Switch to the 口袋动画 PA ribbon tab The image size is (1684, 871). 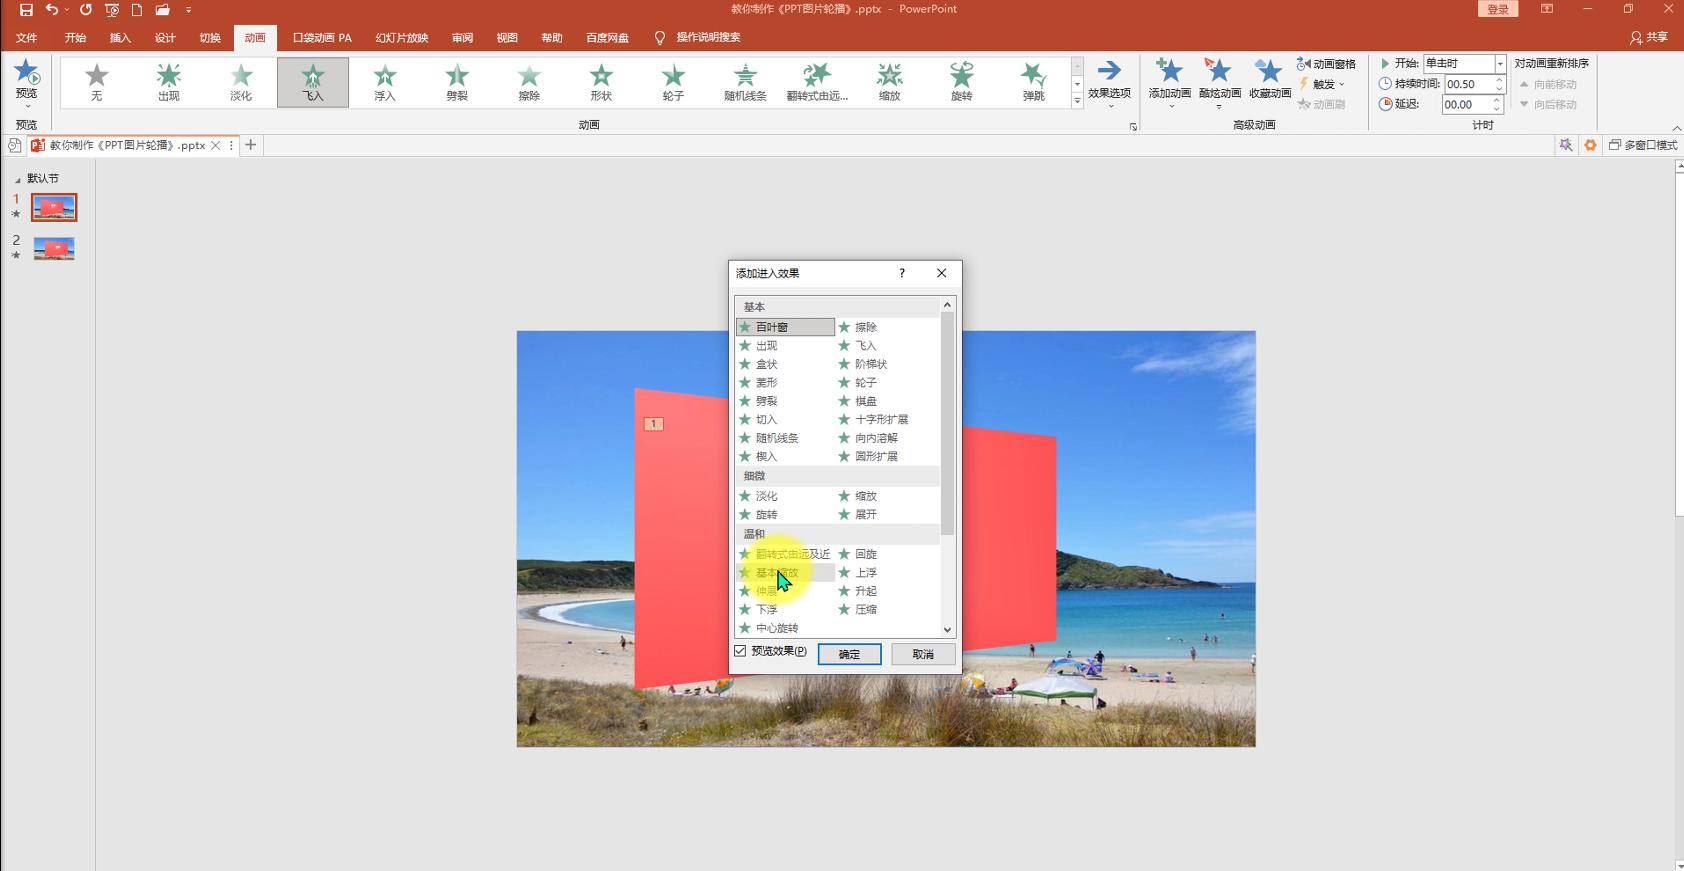[322, 38]
